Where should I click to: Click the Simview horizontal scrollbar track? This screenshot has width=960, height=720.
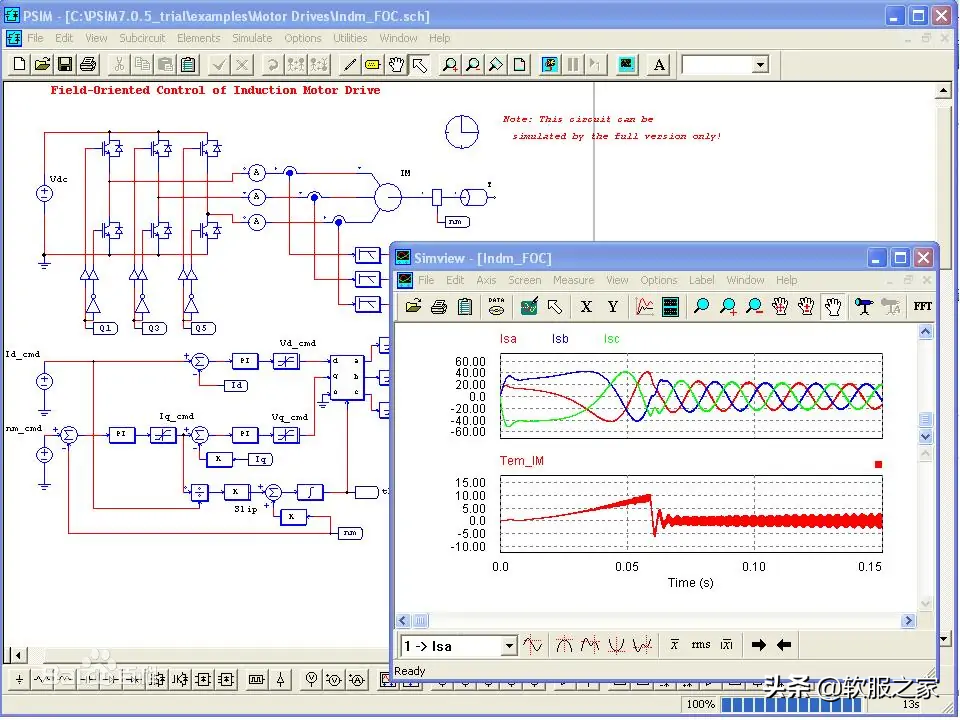660,621
